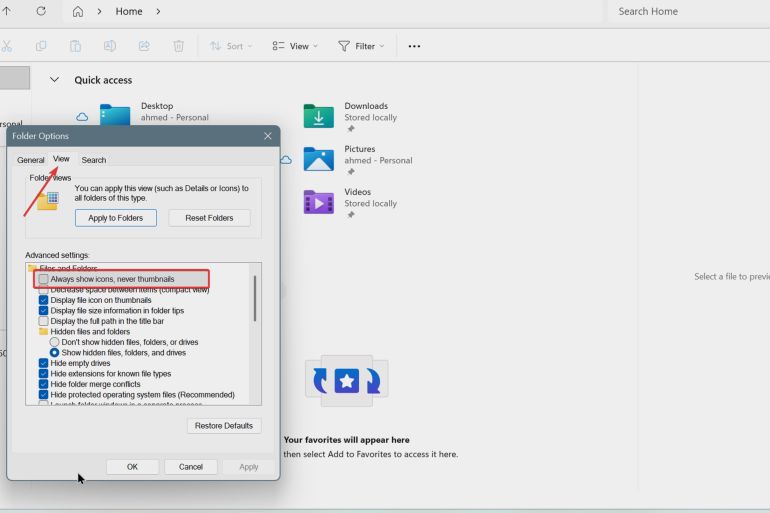Click the Rename icon in toolbar
Screen dimensions: 770x513
[x=110, y=46]
